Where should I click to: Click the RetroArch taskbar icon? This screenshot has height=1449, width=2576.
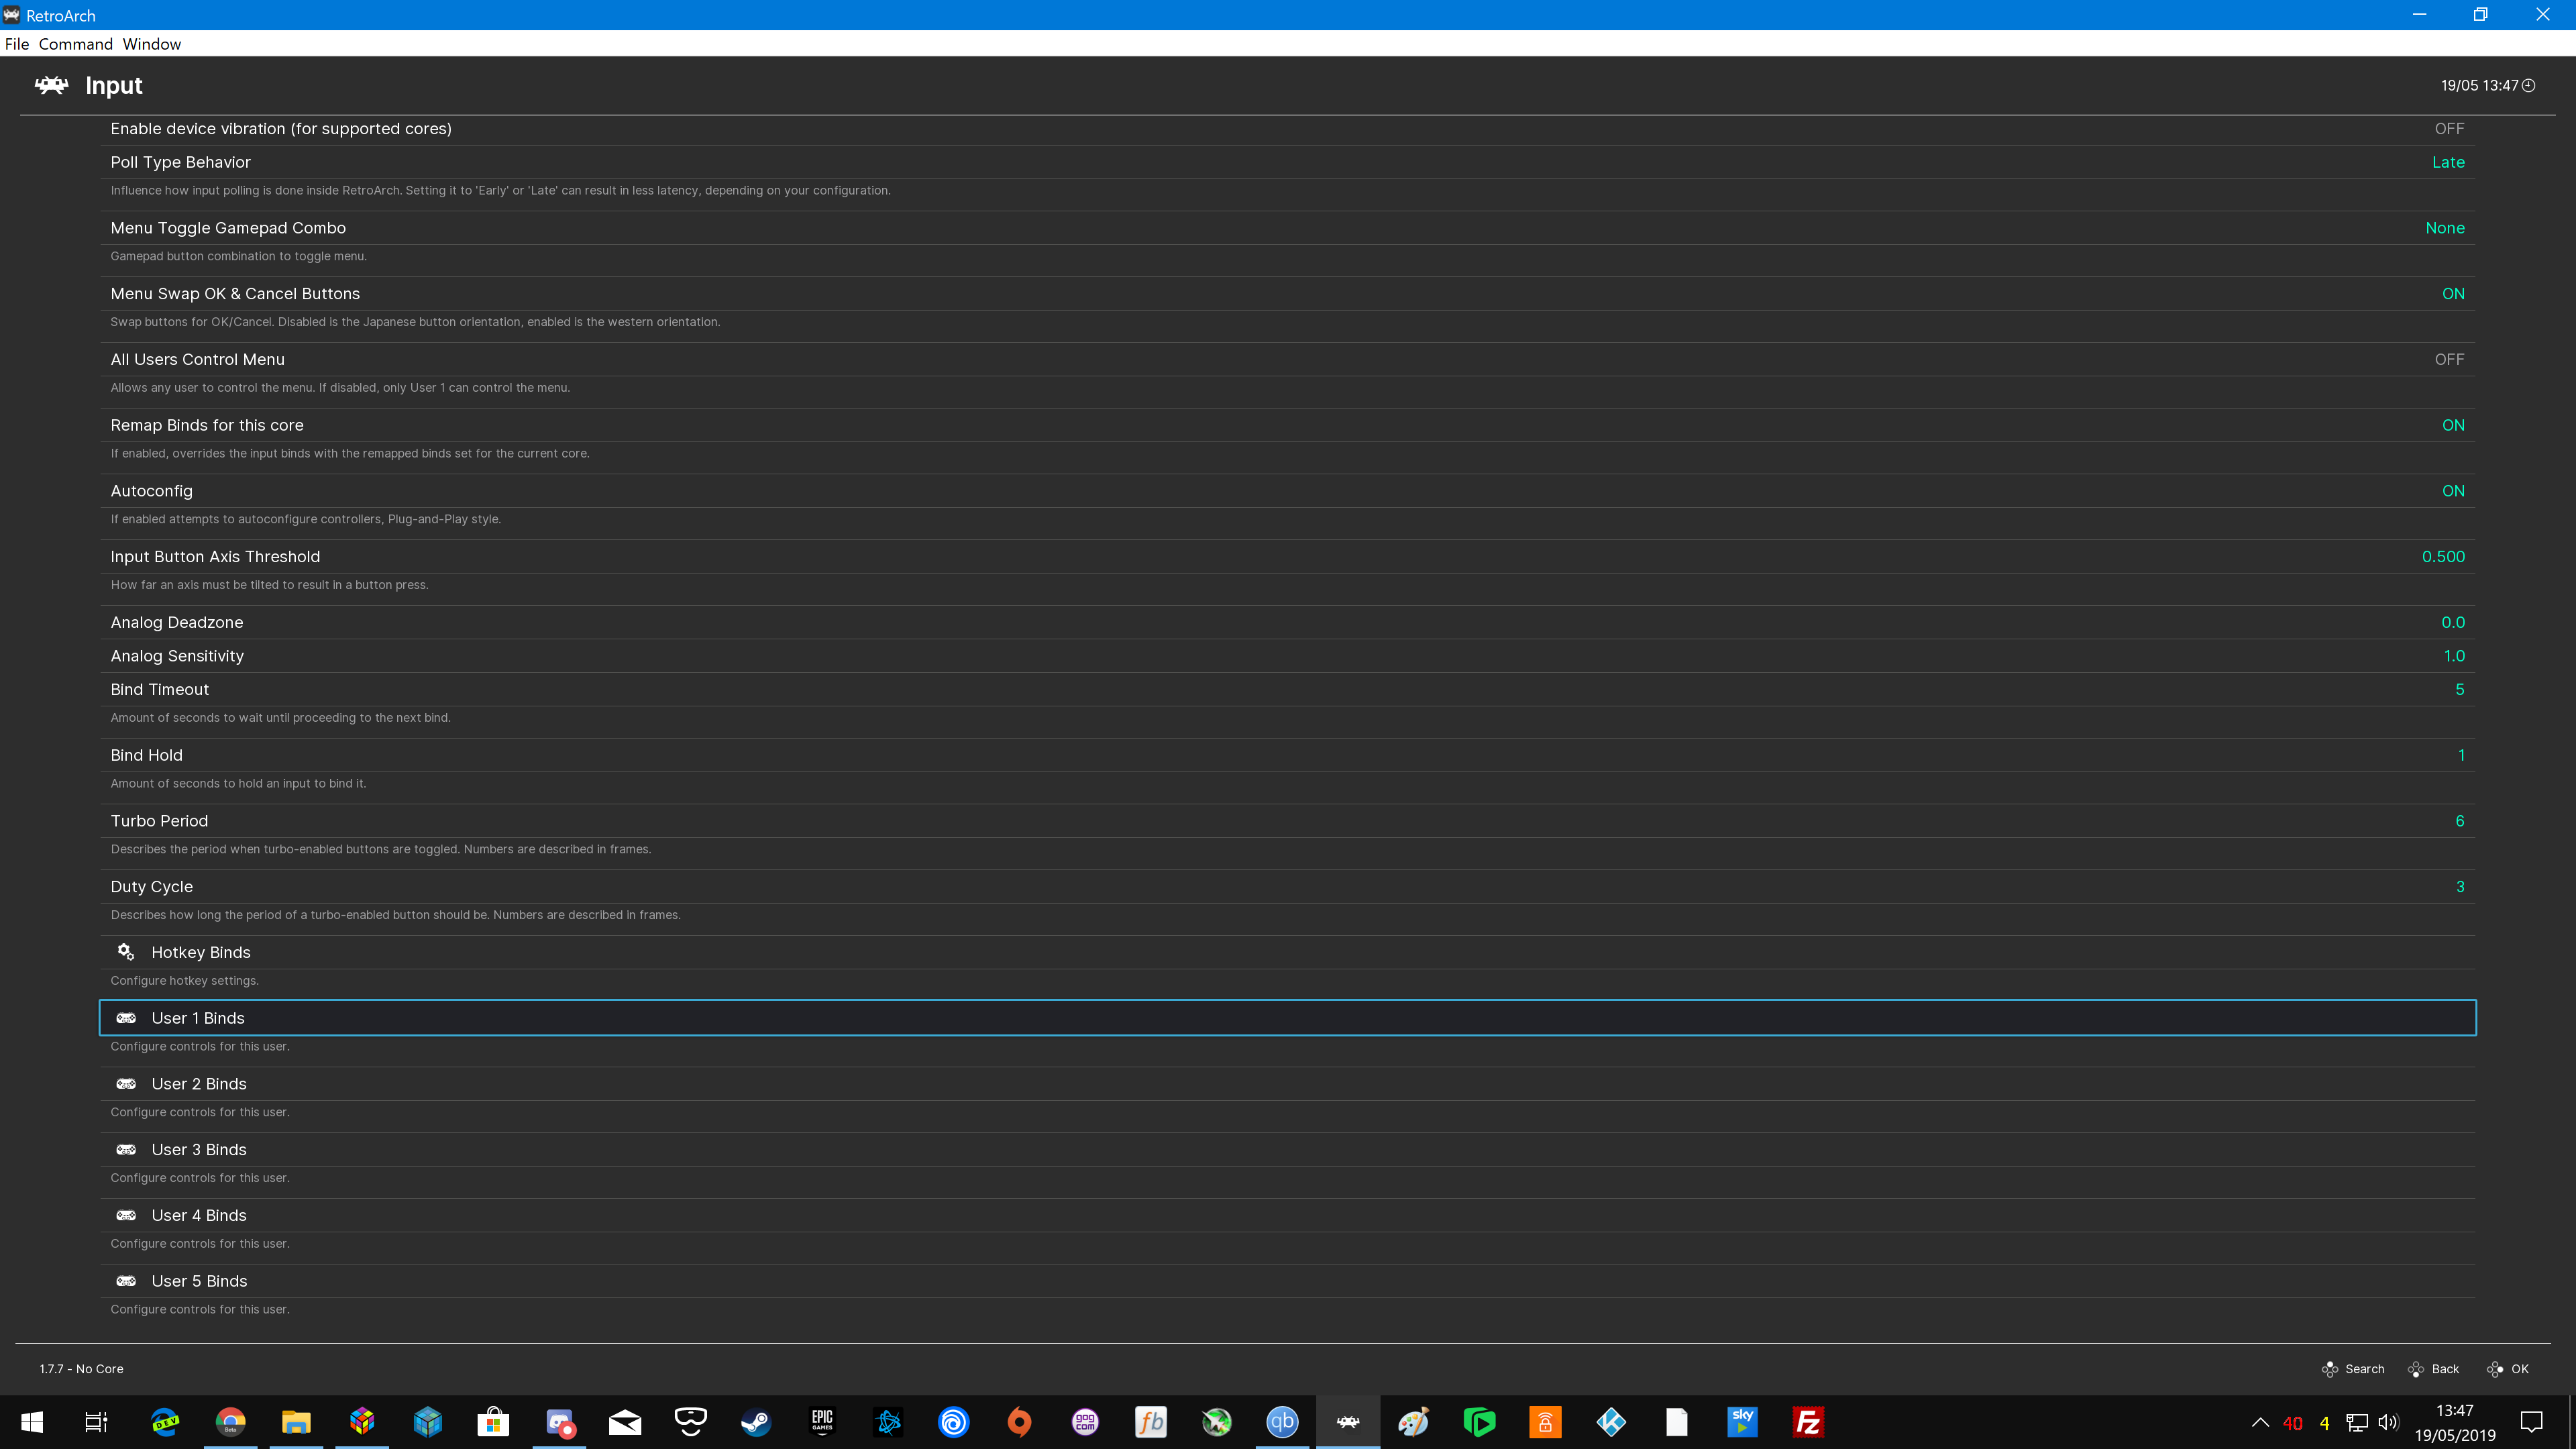click(x=1348, y=1421)
